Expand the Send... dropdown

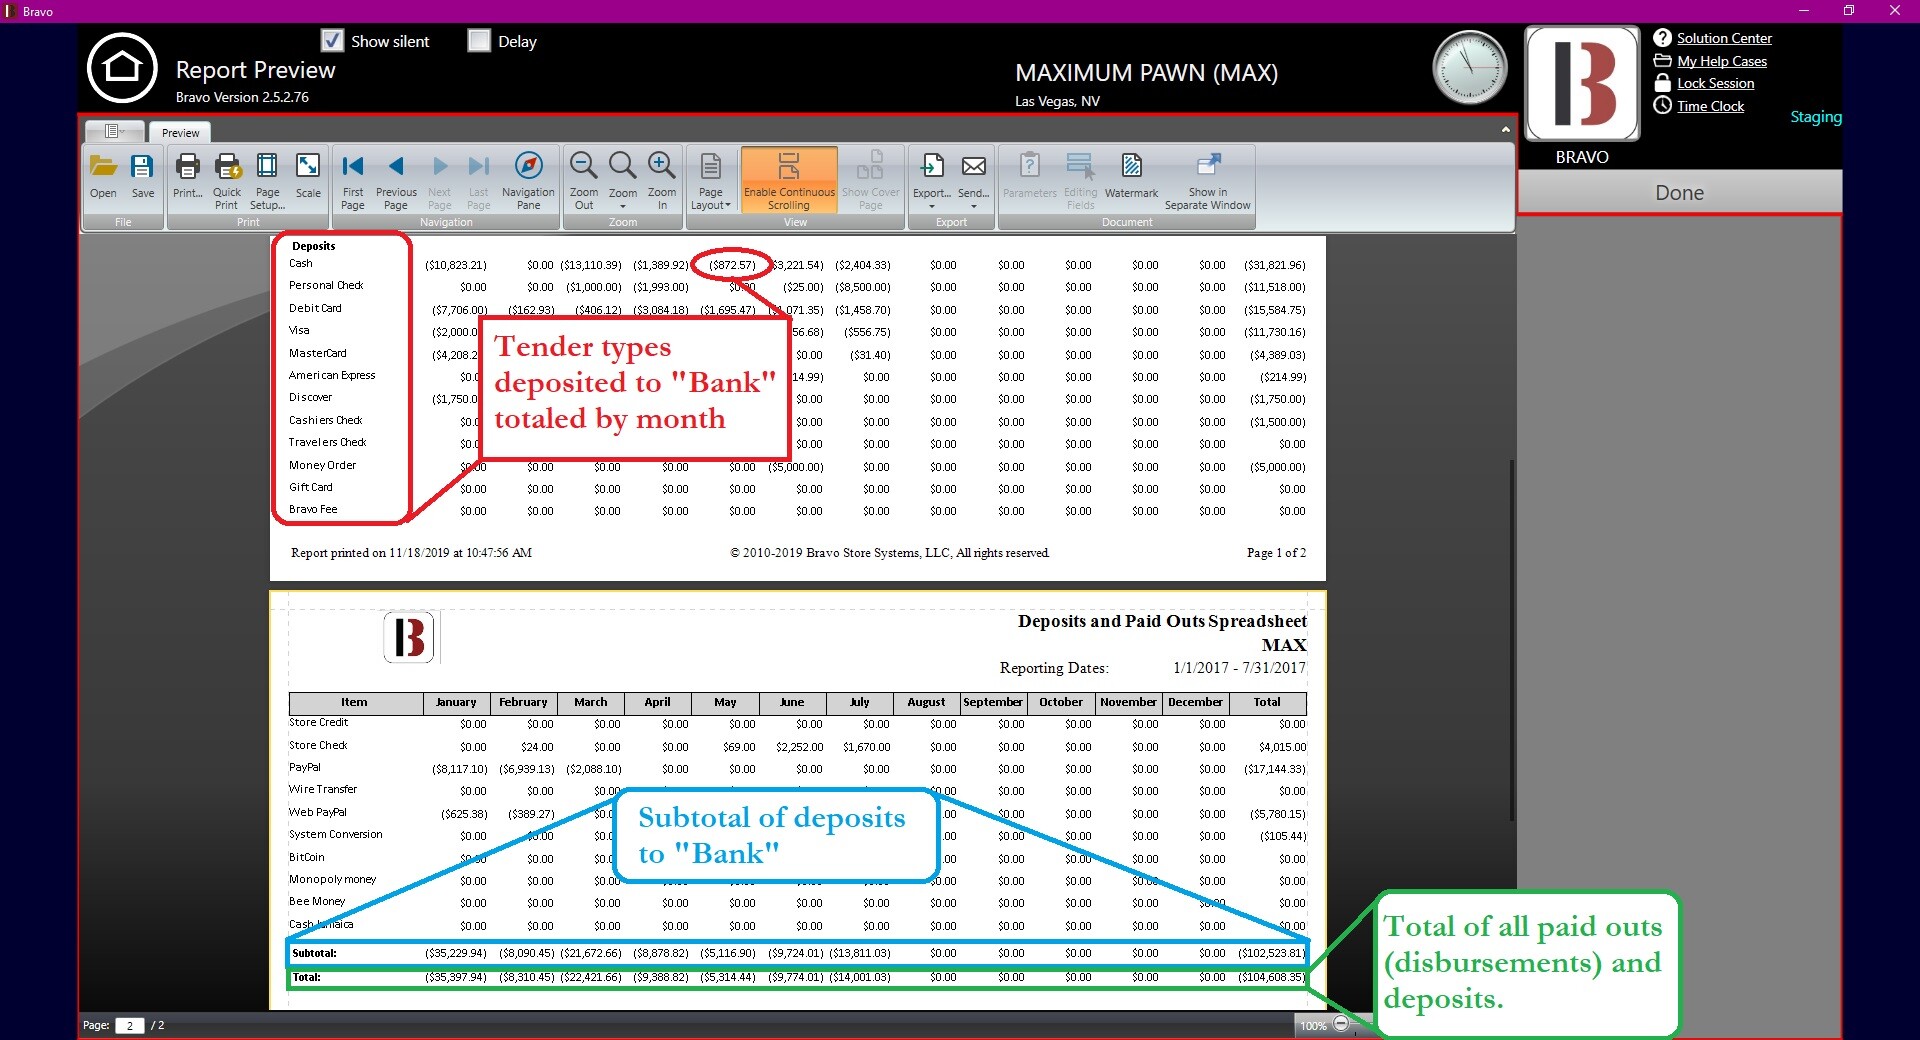(973, 206)
